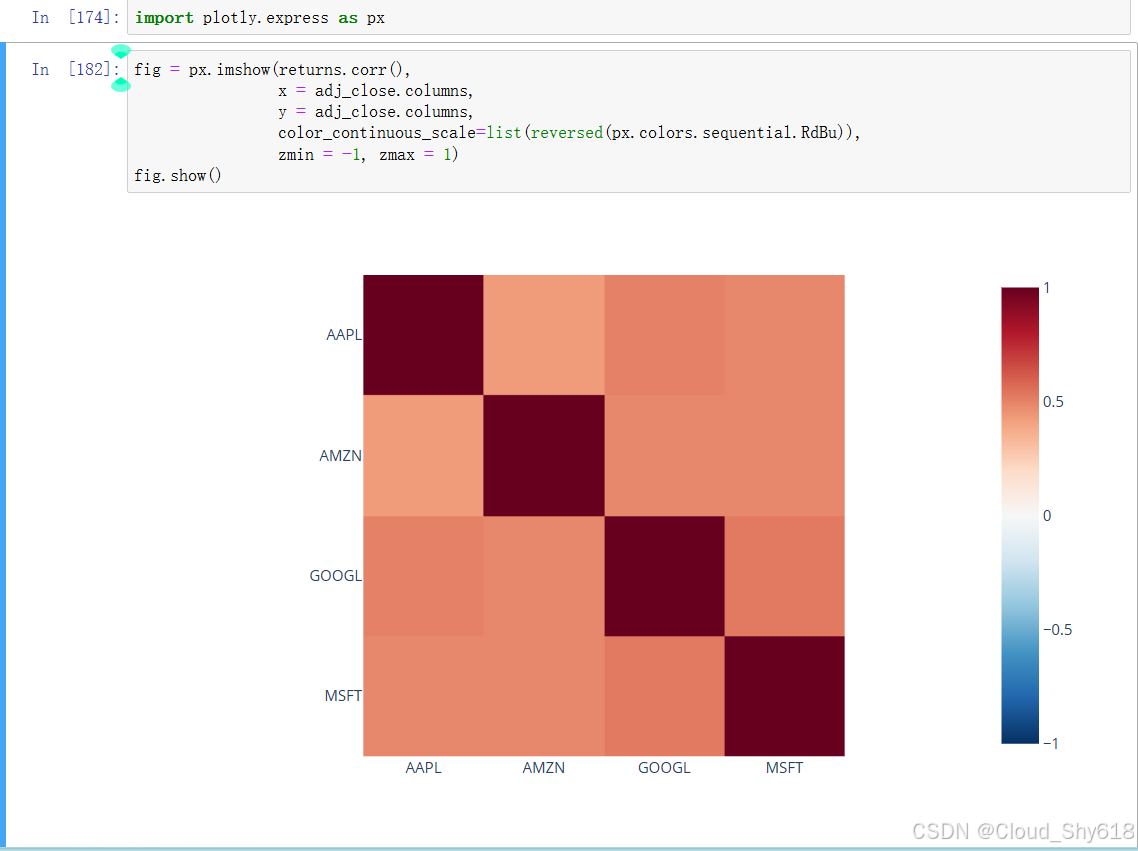Click heatmap cell in MSFT row, AAPL column
Screen dimensions: 1138x851
point(423,696)
